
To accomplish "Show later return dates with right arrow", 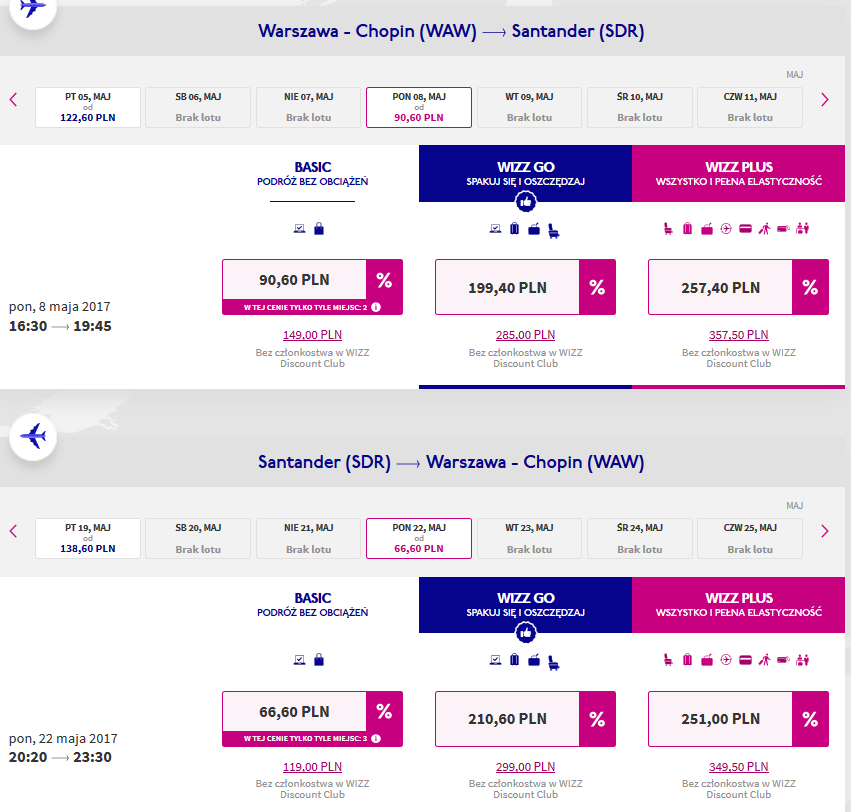I will [824, 531].
